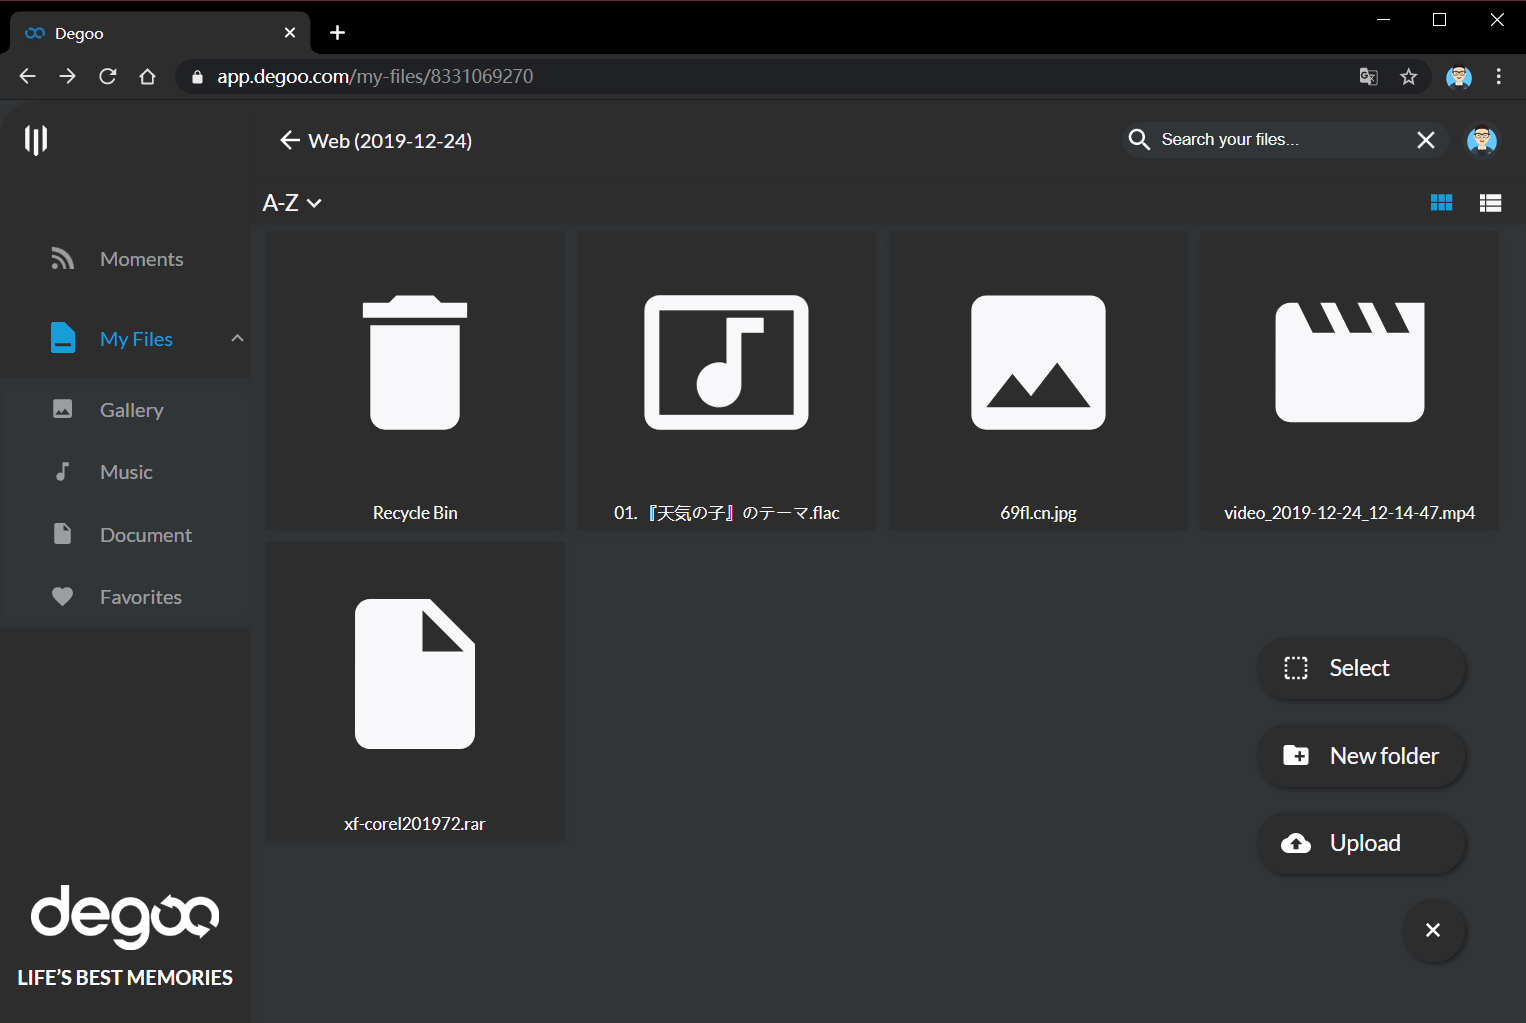Viewport: 1526px width, 1023px height.
Task: Click the Document sidebar icon
Action: pos(62,534)
